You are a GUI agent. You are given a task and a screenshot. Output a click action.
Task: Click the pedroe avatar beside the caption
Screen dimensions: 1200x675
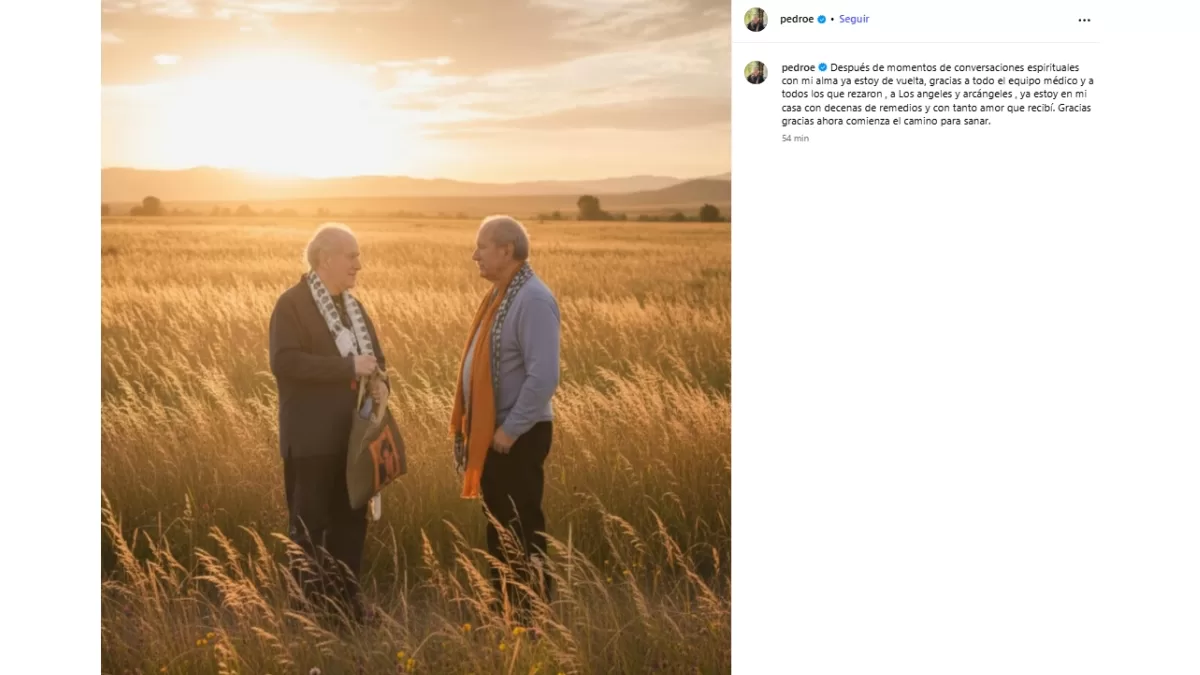click(756, 72)
